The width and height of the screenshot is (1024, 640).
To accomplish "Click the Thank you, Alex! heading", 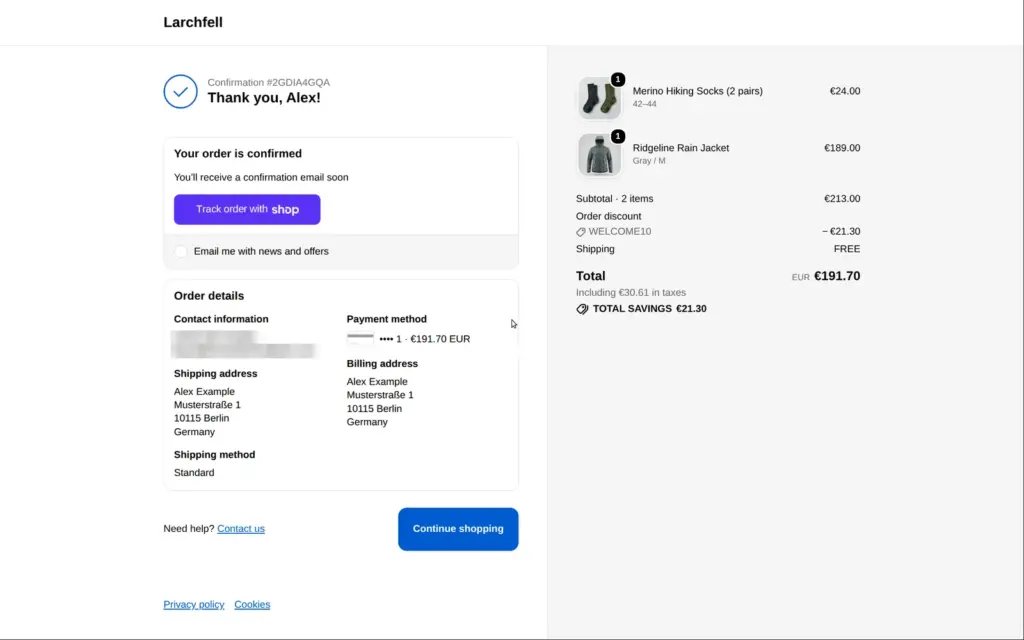I will tap(264, 98).
